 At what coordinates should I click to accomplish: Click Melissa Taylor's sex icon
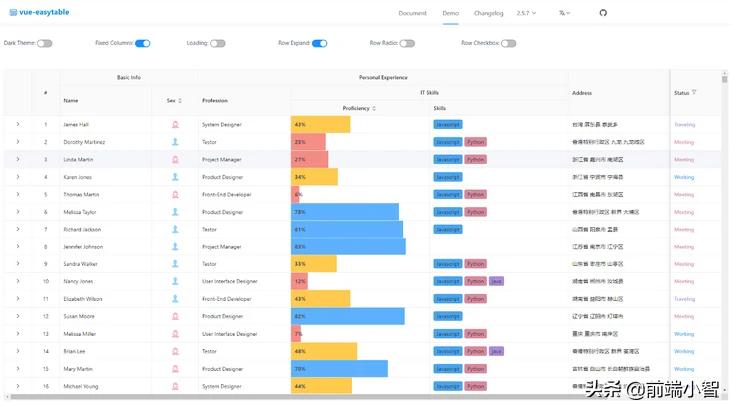(175, 212)
